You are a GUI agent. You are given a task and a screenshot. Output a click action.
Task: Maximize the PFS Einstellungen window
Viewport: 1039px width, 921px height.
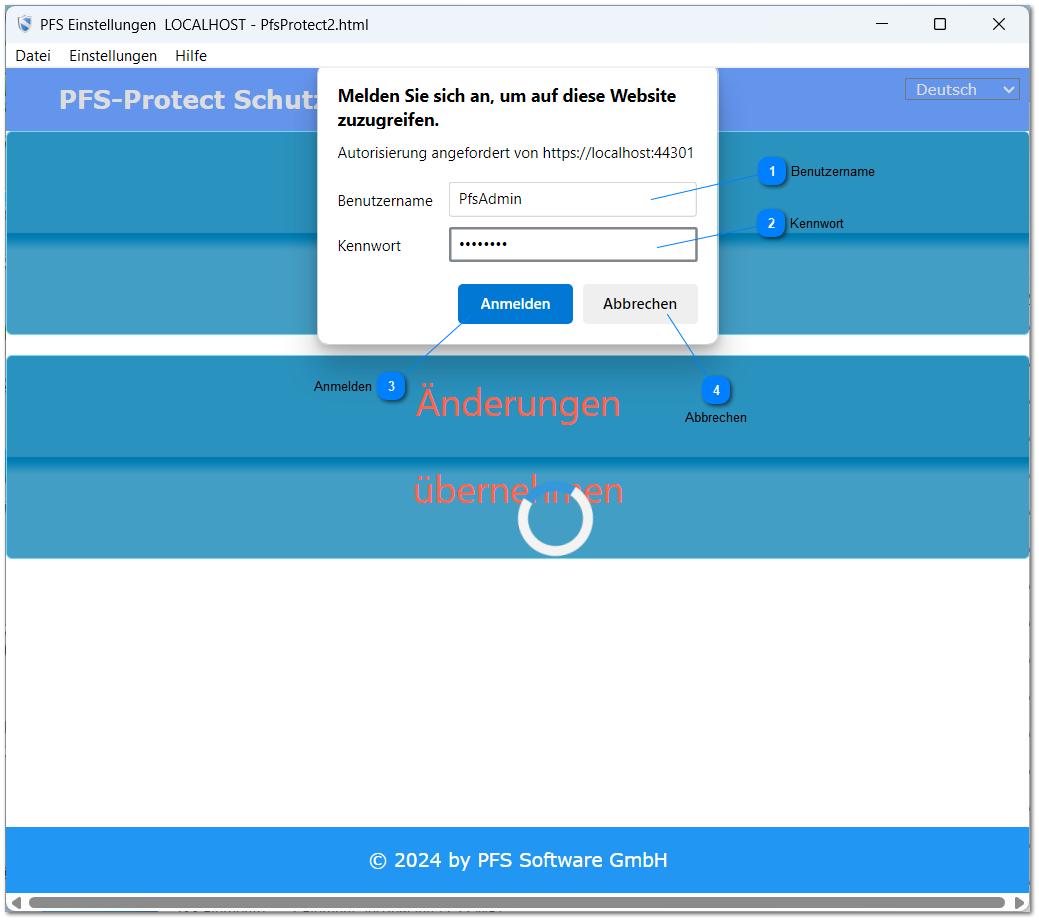coord(940,24)
